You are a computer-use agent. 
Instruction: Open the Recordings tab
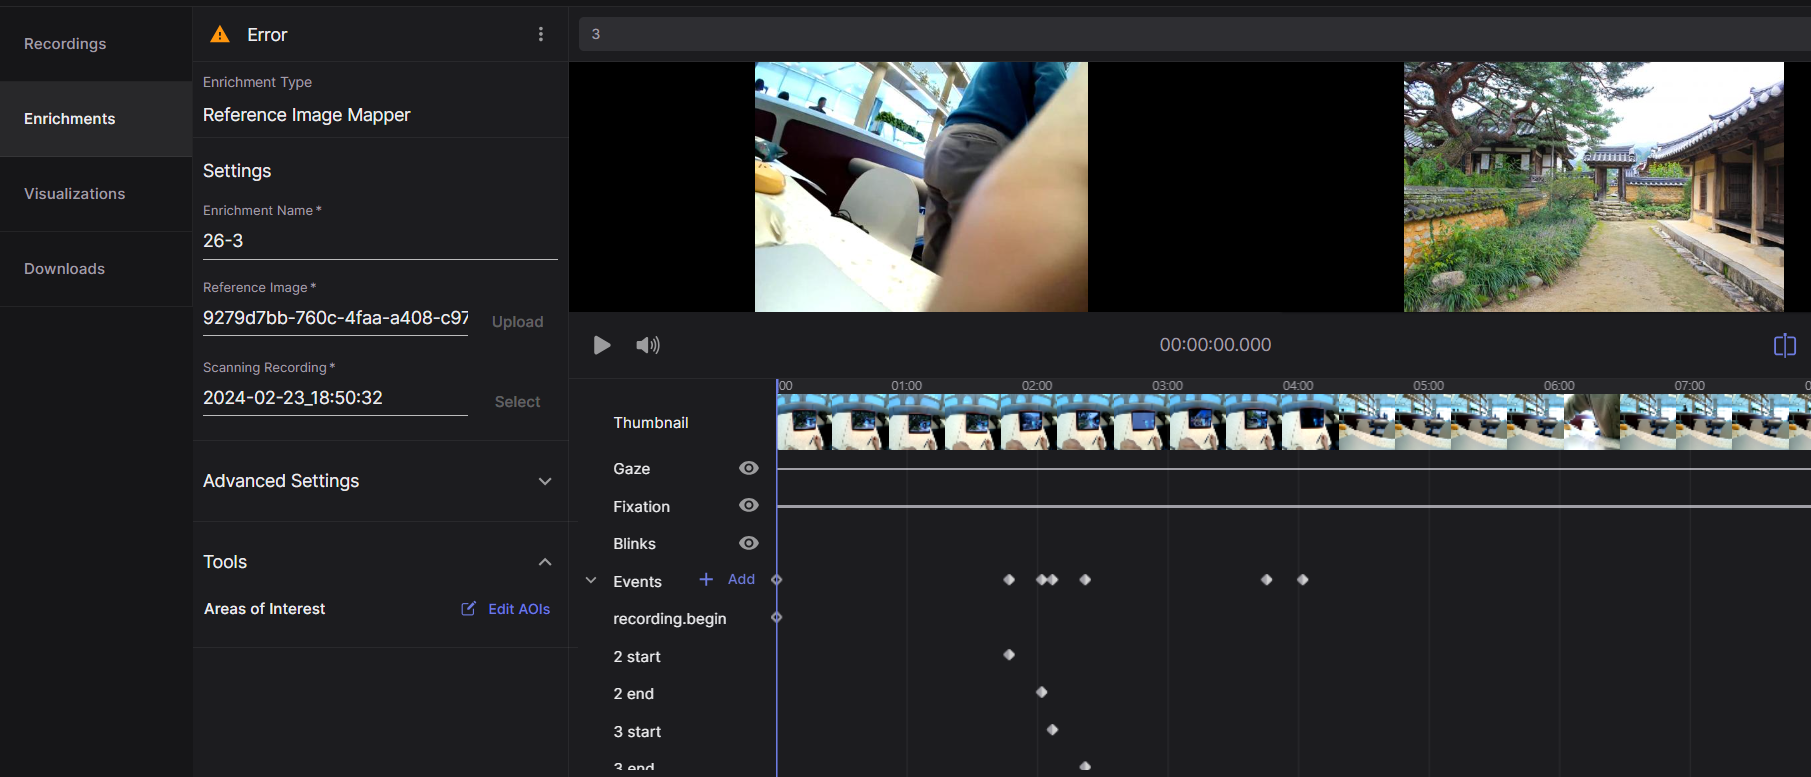96,44
